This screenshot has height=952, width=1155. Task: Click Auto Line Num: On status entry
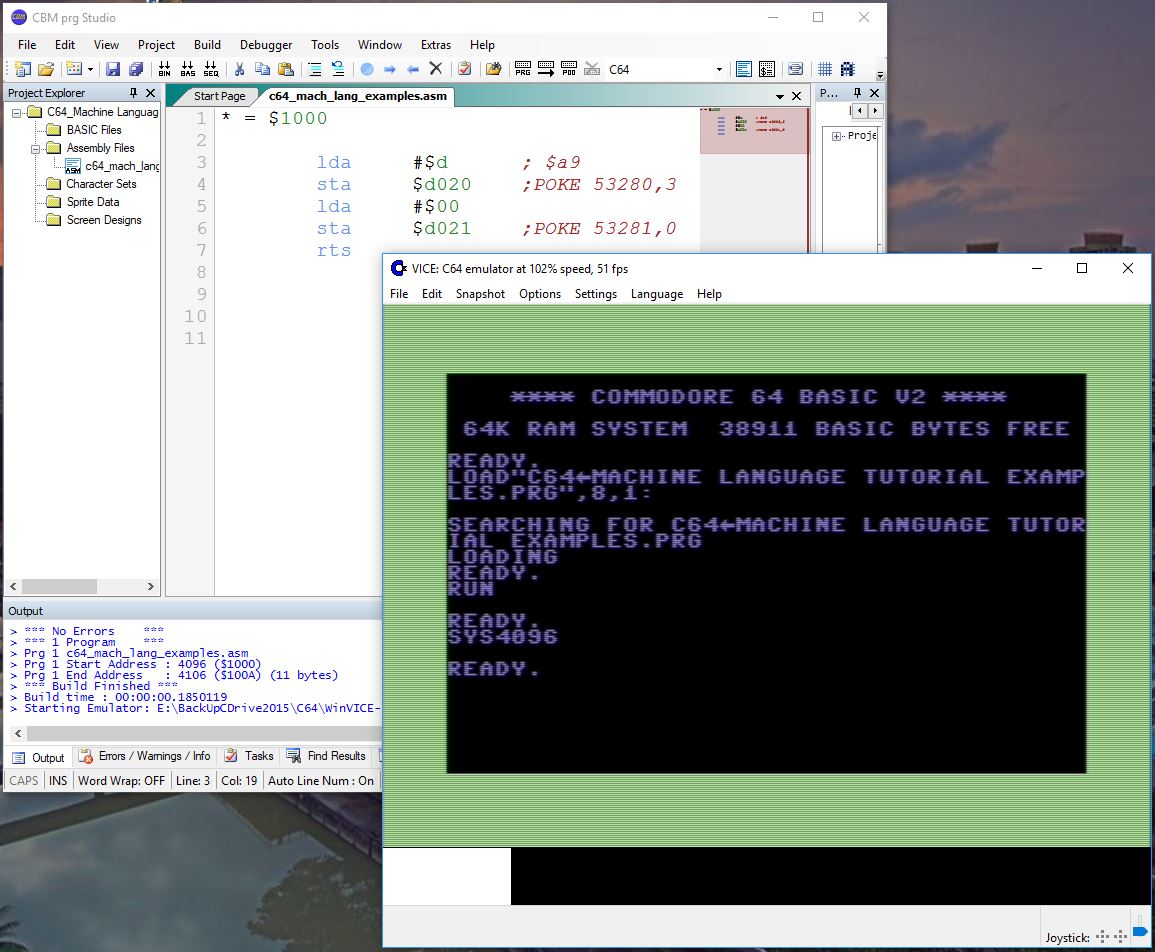click(321, 780)
